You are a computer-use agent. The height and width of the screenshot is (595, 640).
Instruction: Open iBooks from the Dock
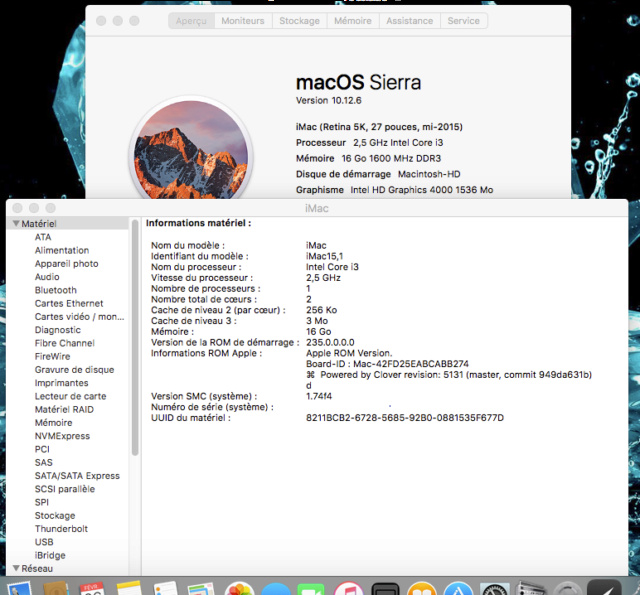[422, 589]
